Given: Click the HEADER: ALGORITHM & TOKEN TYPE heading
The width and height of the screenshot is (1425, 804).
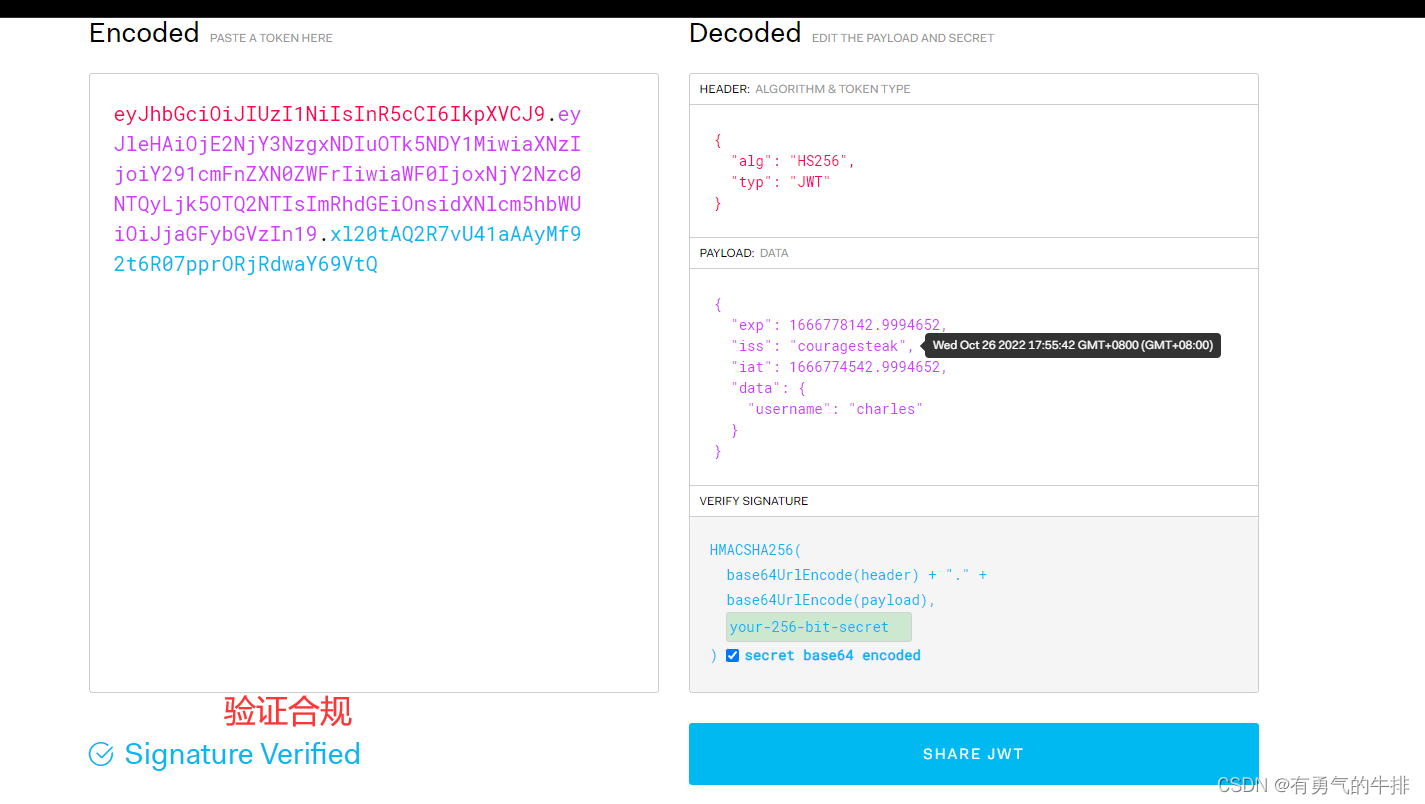Looking at the screenshot, I should tap(805, 89).
